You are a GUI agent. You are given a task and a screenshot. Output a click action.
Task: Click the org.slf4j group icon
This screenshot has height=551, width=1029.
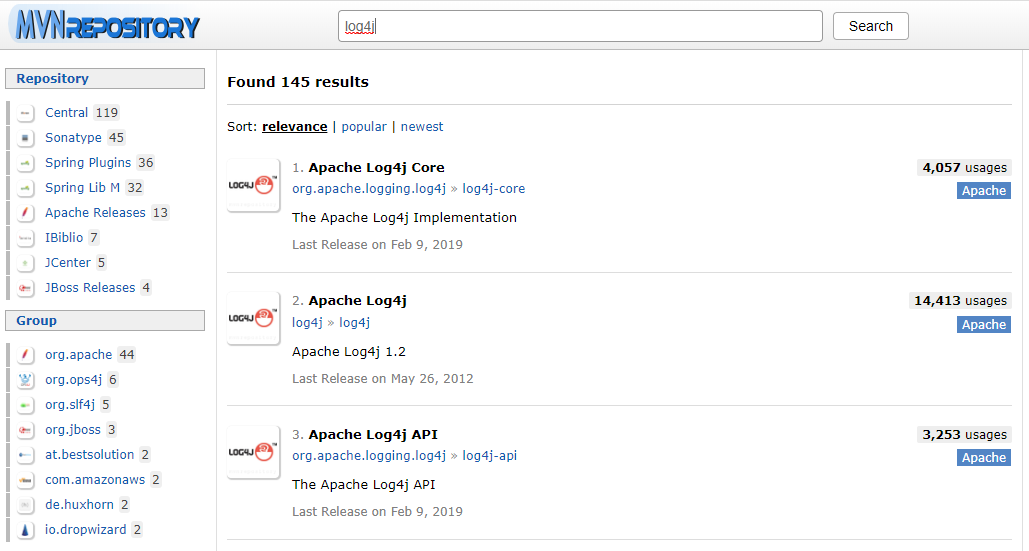[25, 405]
